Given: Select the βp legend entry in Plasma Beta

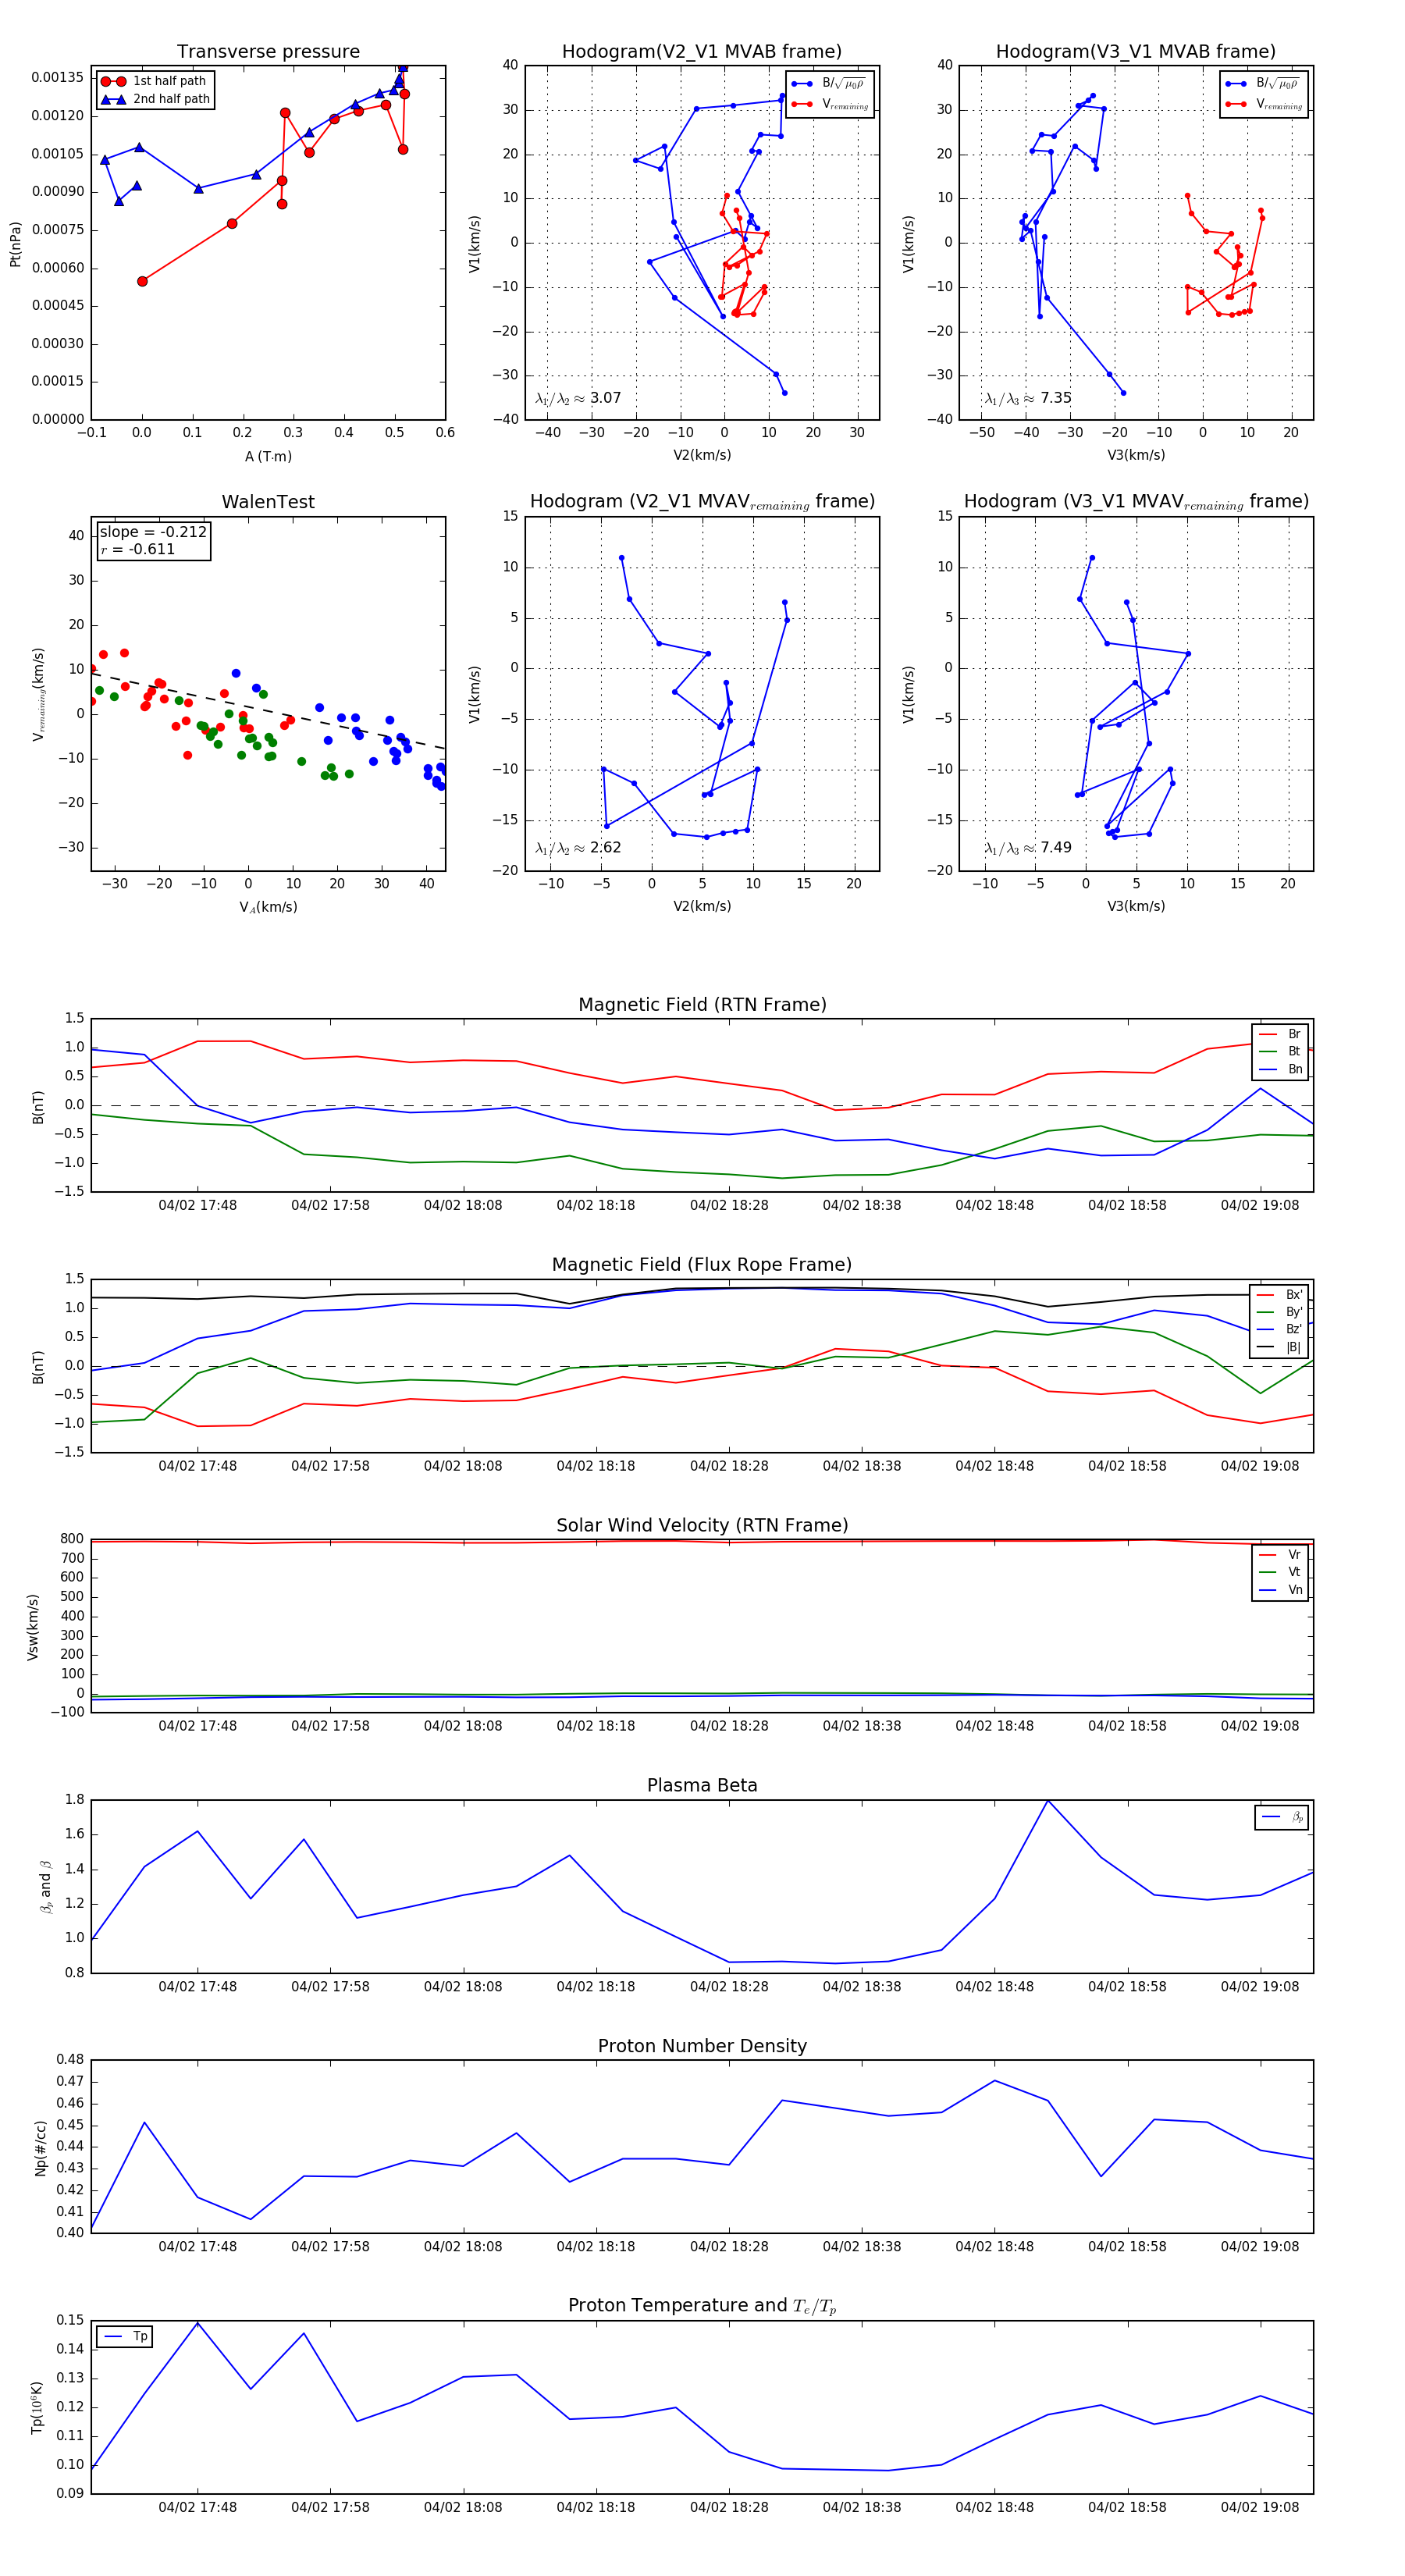Looking at the screenshot, I should [x=1282, y=1817].
